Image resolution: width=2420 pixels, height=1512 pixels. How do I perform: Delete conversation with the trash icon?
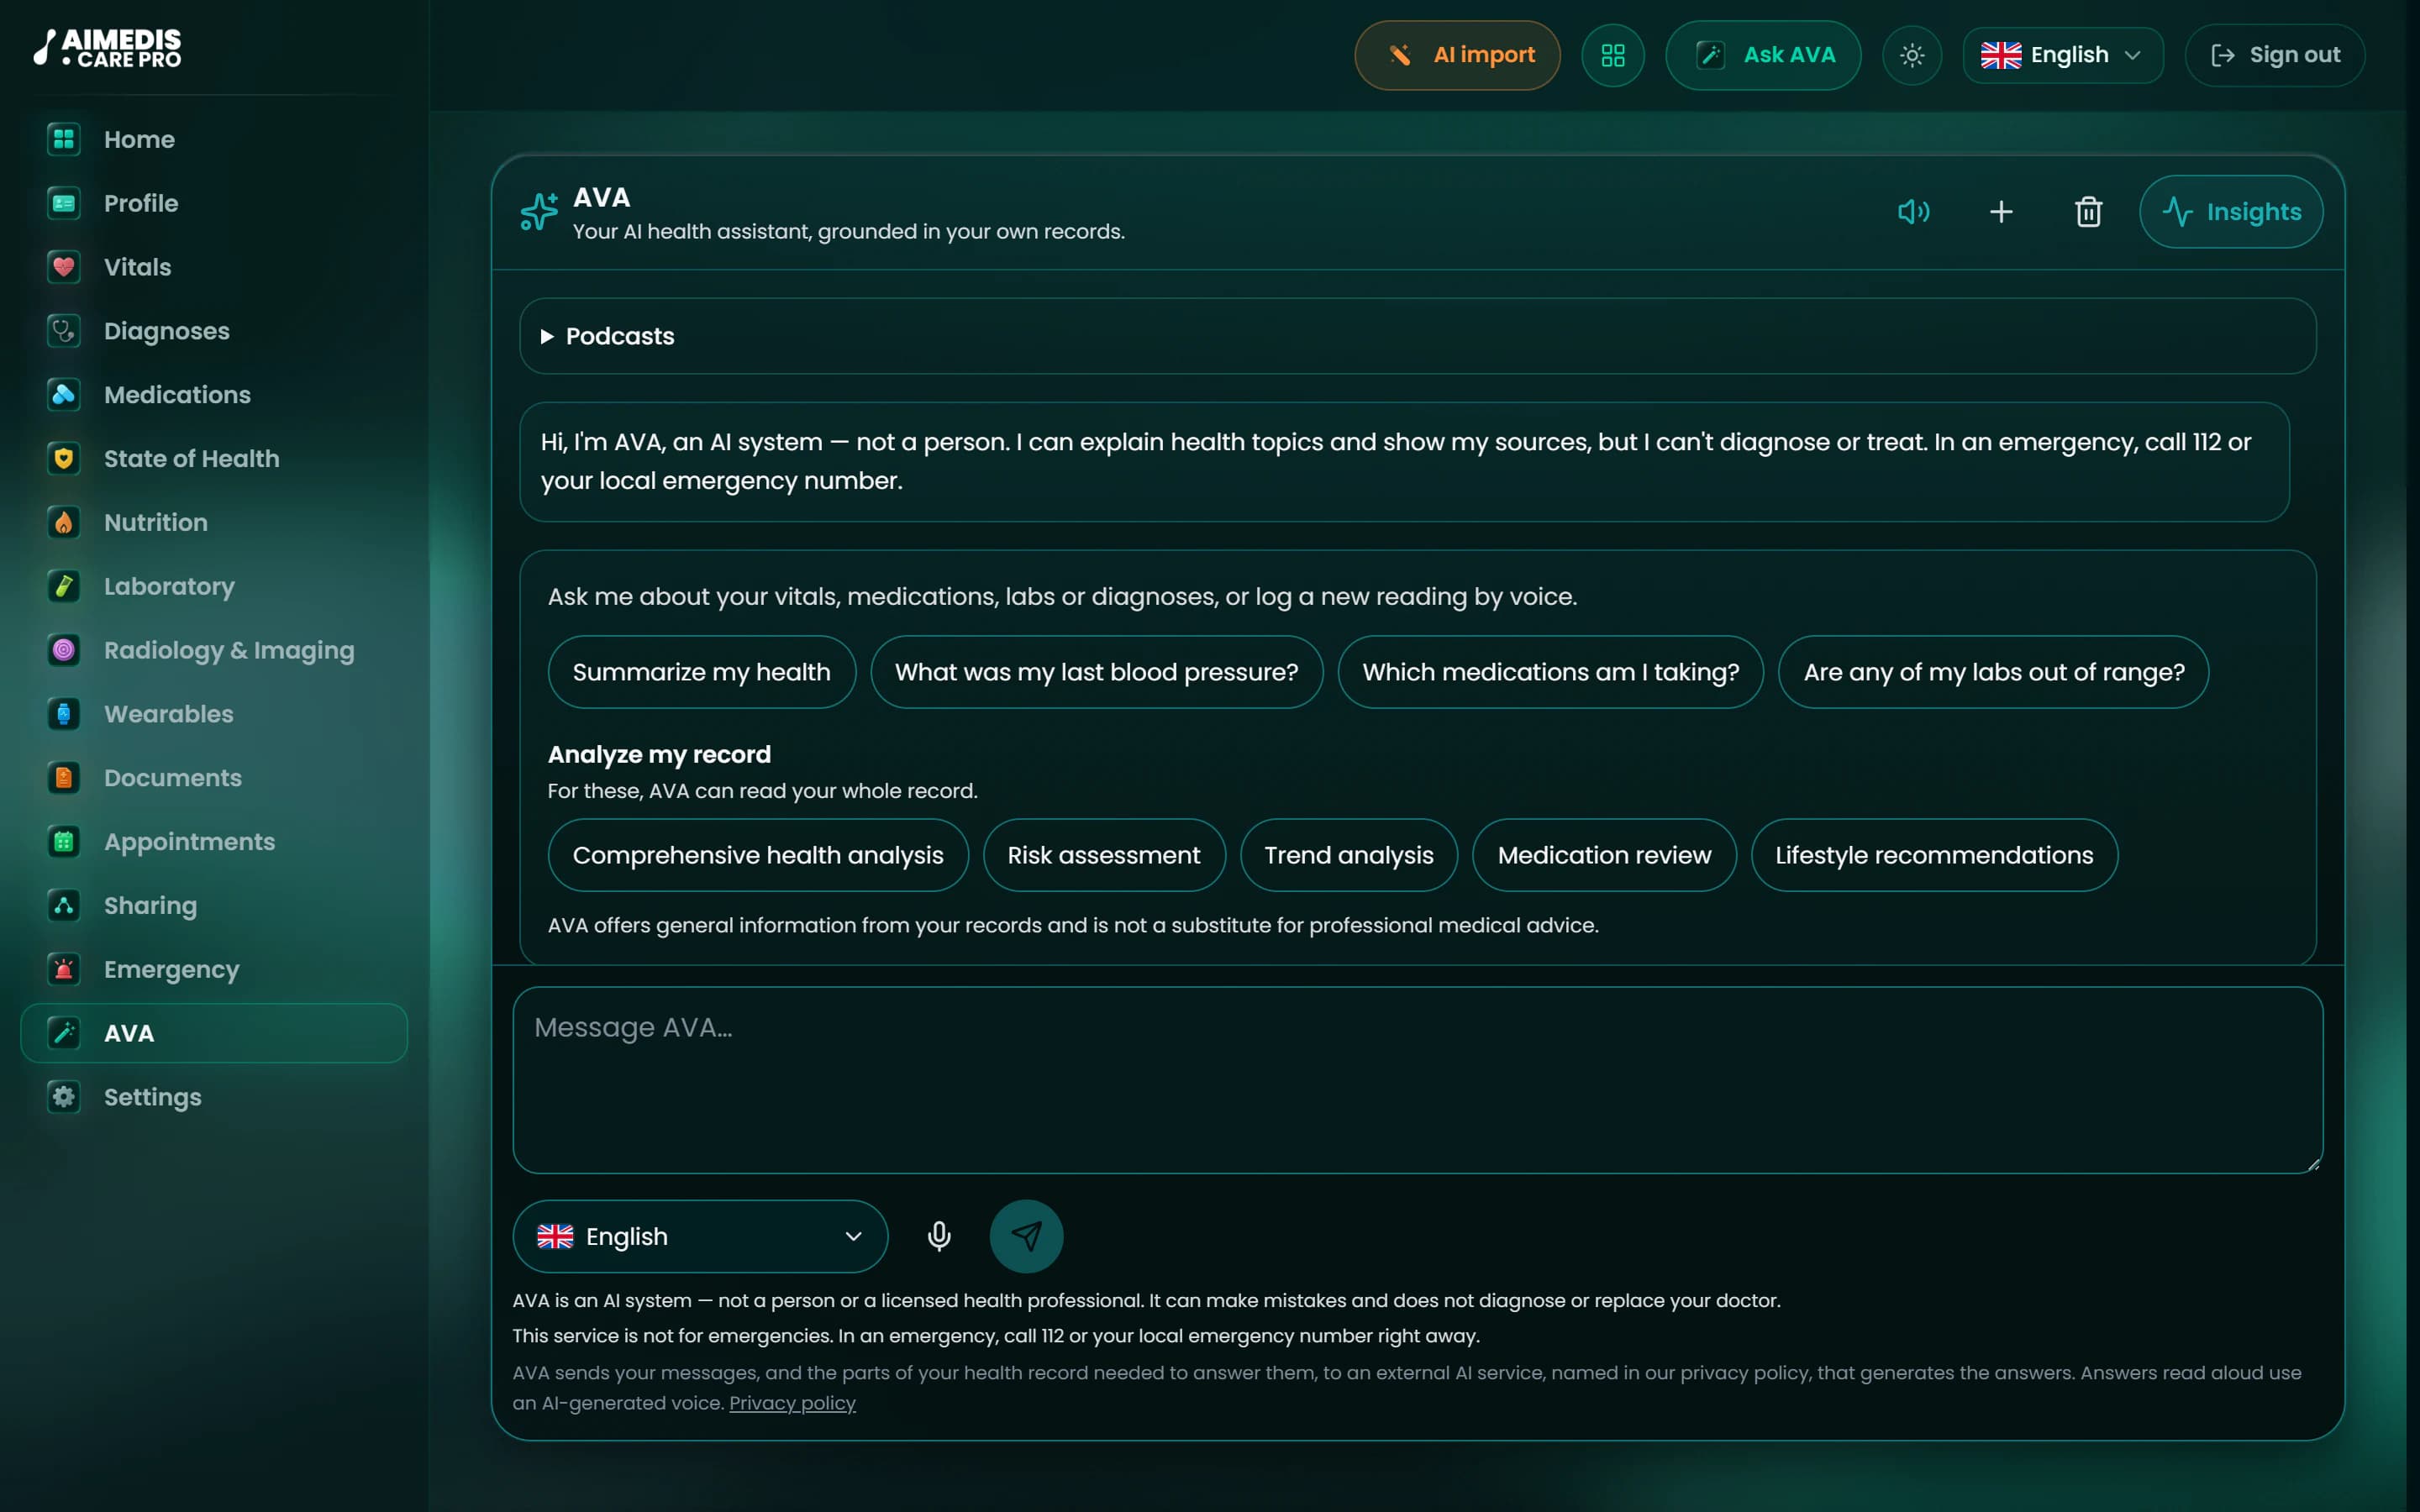(2088, 212)
